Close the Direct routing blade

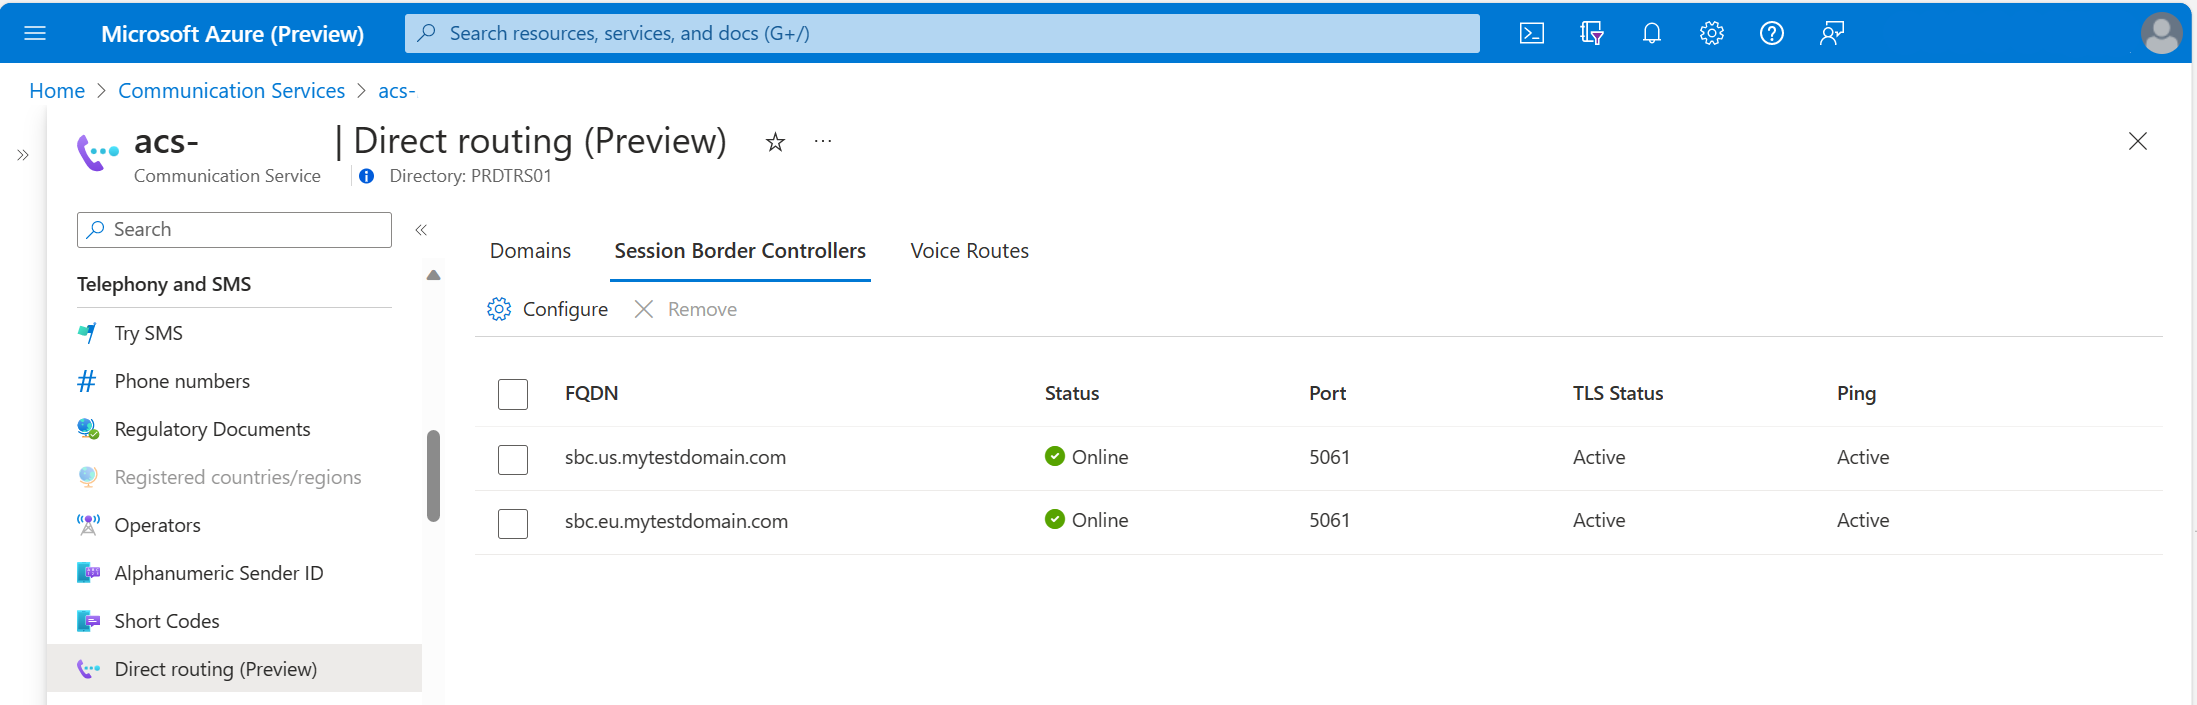2138,141
